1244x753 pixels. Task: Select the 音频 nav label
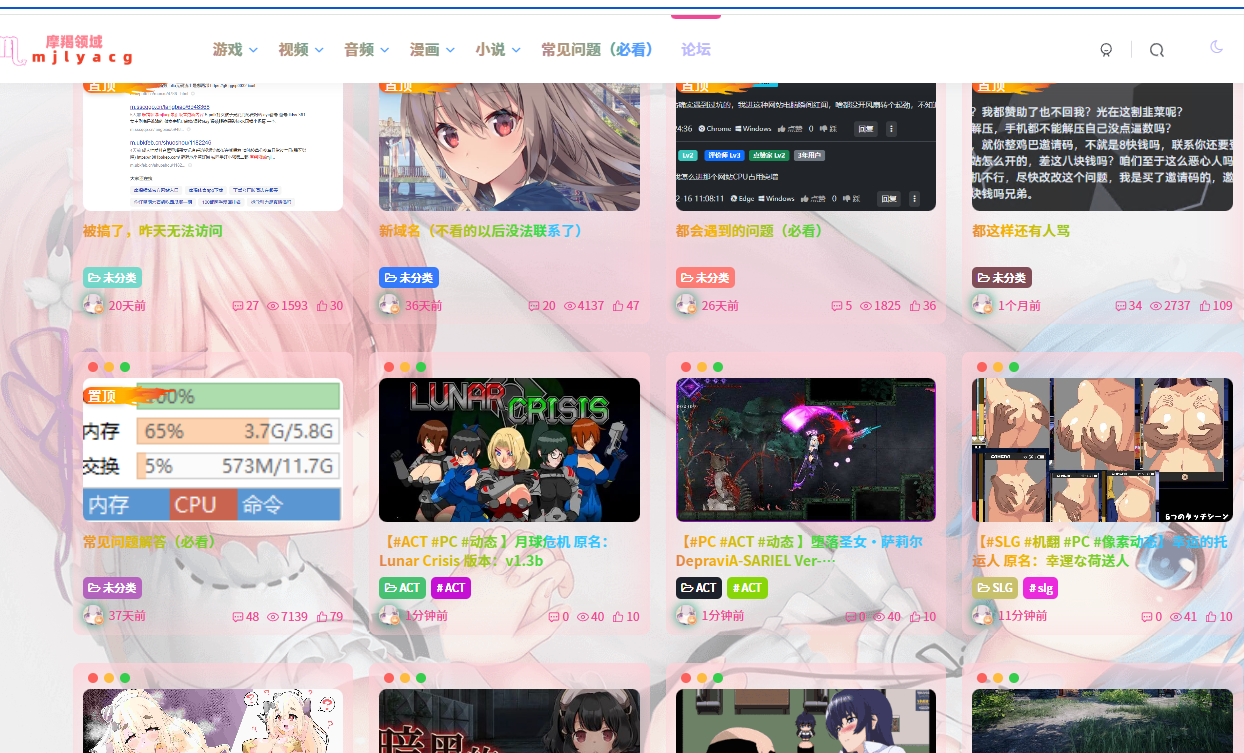click(359, 50)
